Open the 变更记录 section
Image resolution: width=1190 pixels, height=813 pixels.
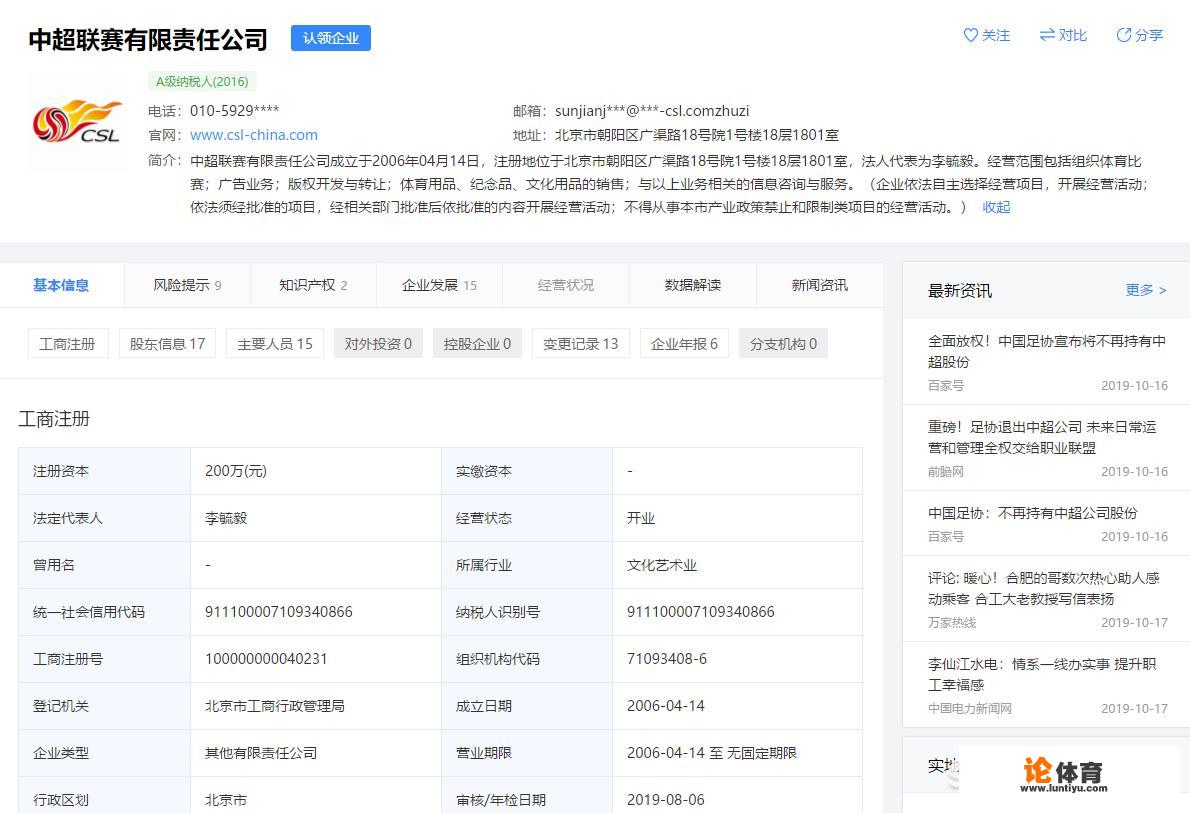(x=580, y=343)
